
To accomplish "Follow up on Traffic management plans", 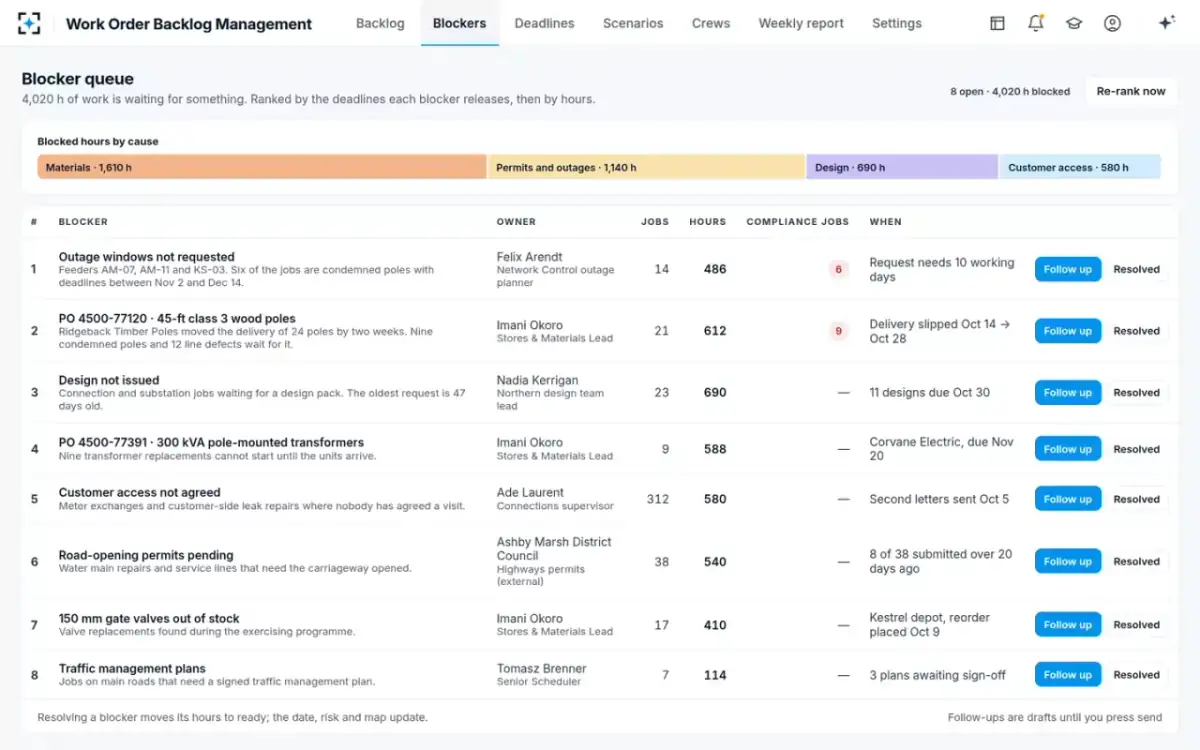I will (1068, 675).
